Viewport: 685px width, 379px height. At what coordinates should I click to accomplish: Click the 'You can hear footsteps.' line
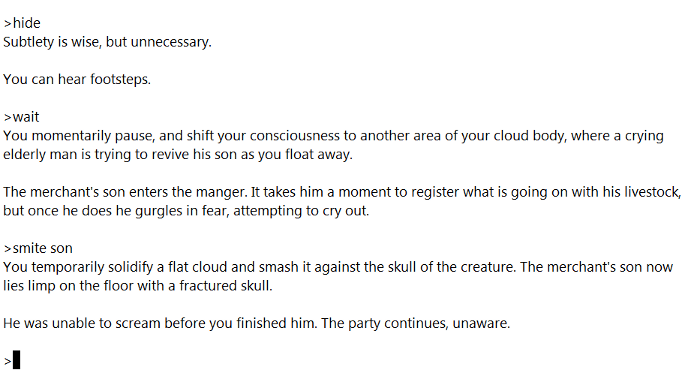[x=77, y=79]
